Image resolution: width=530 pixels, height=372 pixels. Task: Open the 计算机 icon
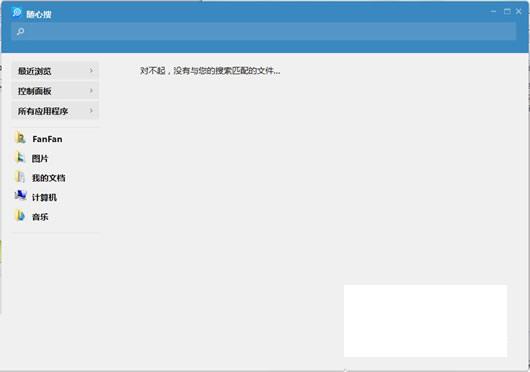(x=21, y=196)
